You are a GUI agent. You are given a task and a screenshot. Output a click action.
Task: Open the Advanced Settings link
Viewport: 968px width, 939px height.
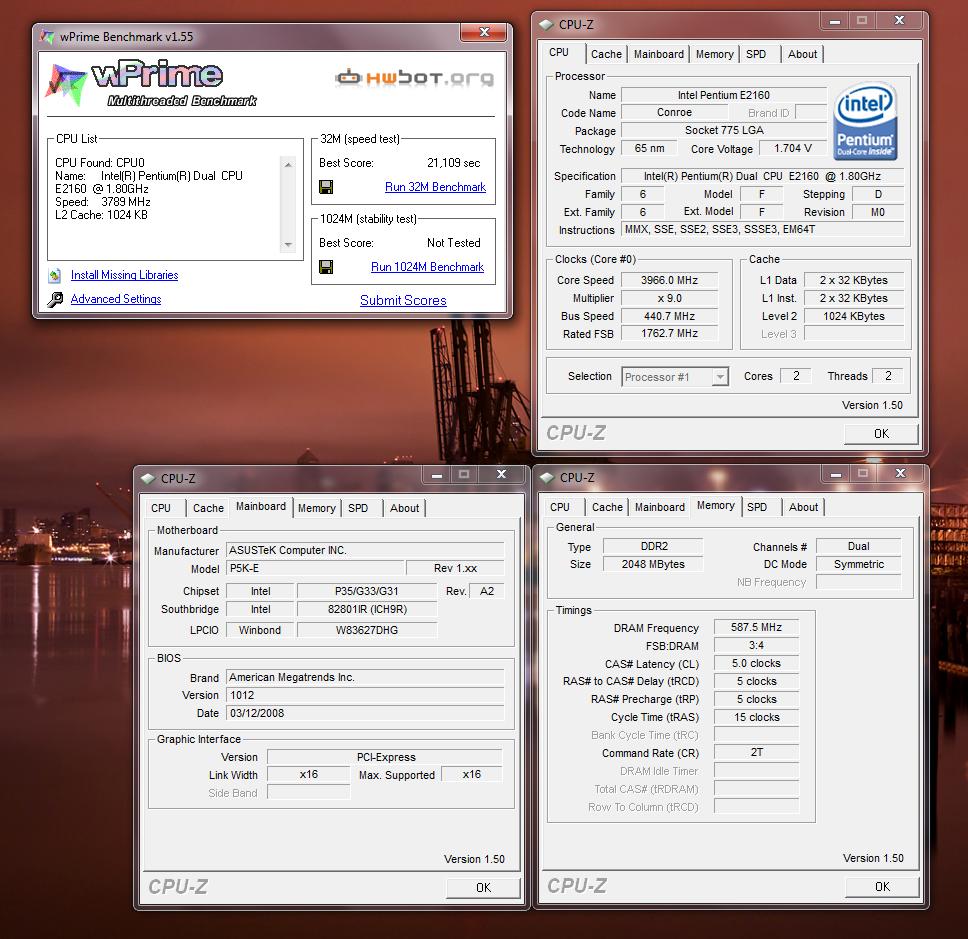pos(115,299)
